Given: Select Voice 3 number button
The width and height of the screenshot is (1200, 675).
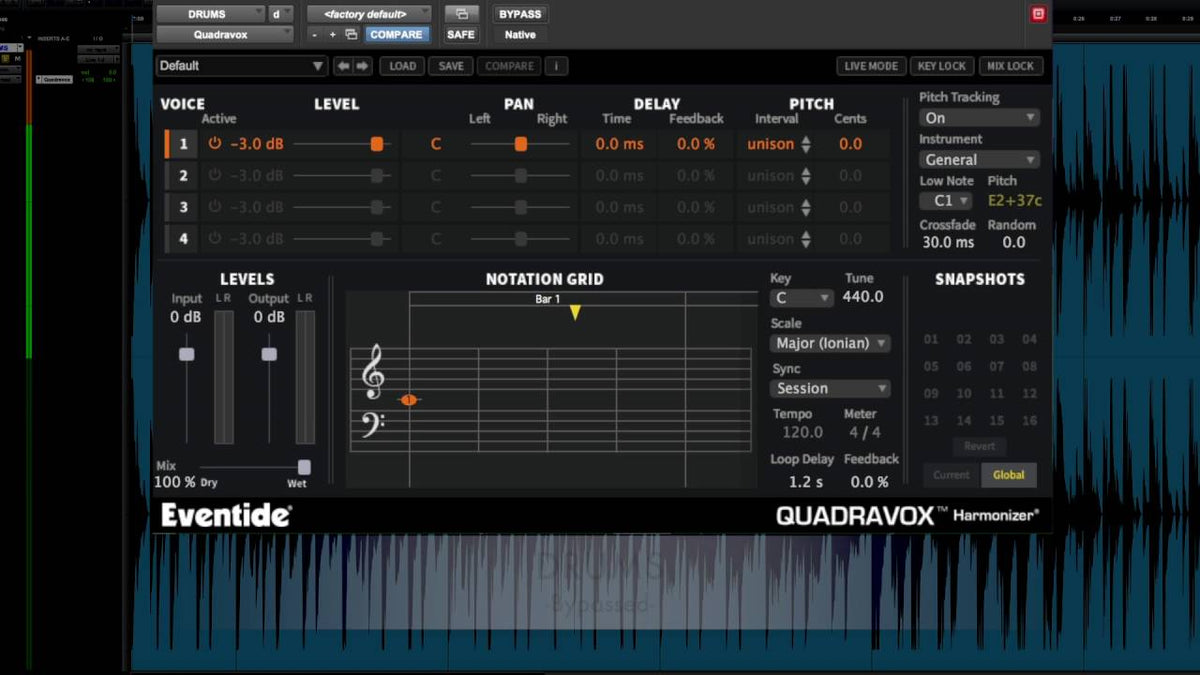Looking at the screenshot, I should tap(183, 207).
